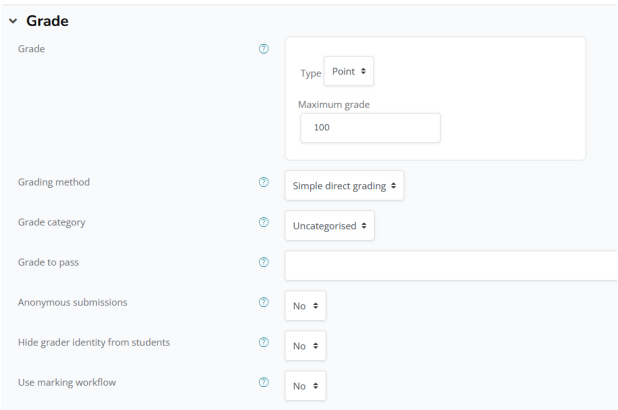
Task: Click help icon next to Grade category
Action: click(264, 223)
